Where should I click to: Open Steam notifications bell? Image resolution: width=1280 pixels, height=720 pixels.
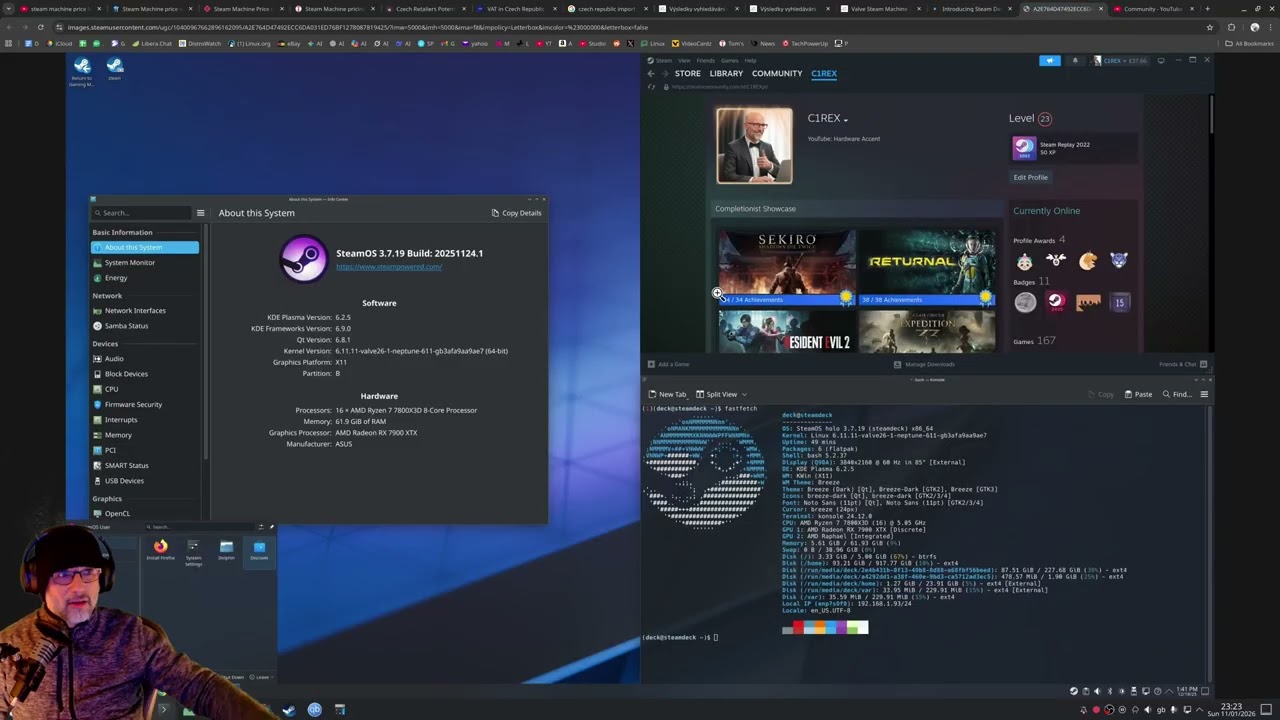(x=1075, y=60)
